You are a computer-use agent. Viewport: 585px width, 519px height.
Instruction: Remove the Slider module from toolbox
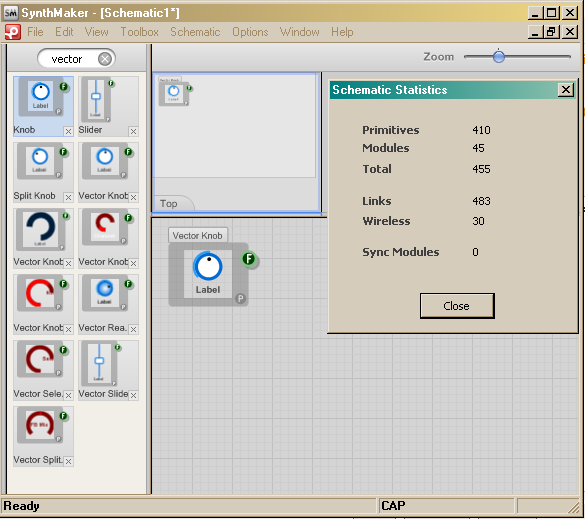[x=133, y=131]
